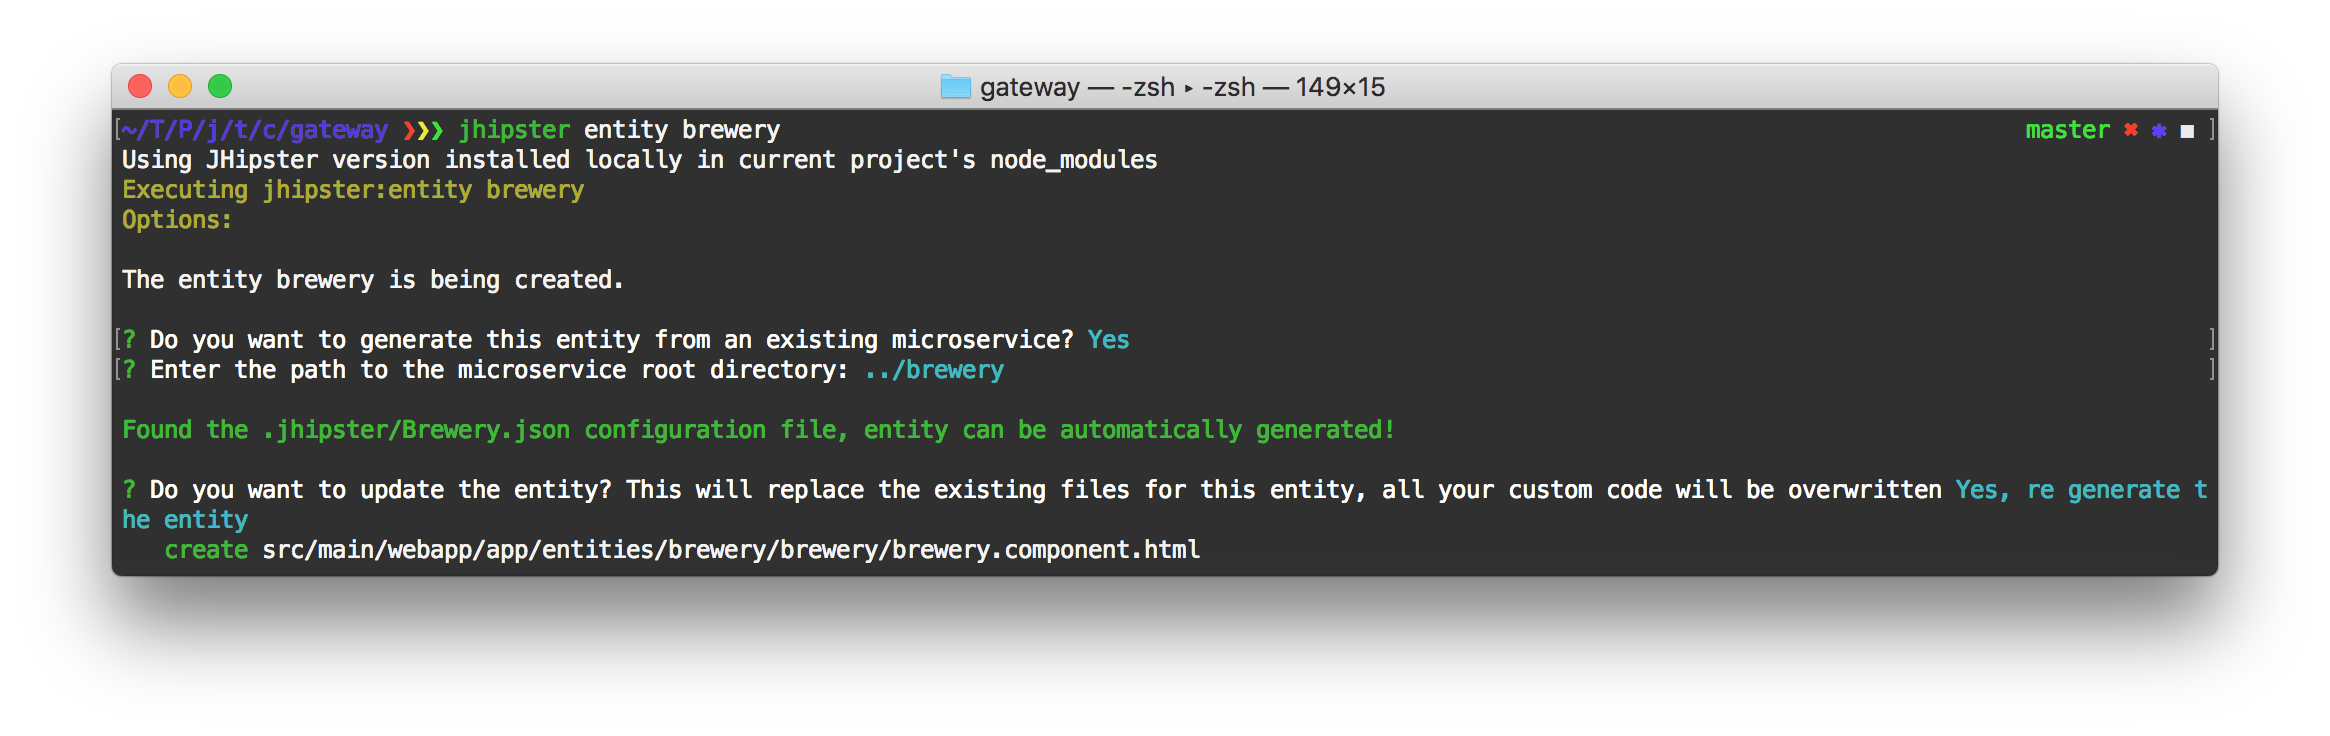2330x736 pixels.
Task: Click the question 'Enter the path to the microservice root directory'
Action: pyautogui.click(x=499, y=370)
